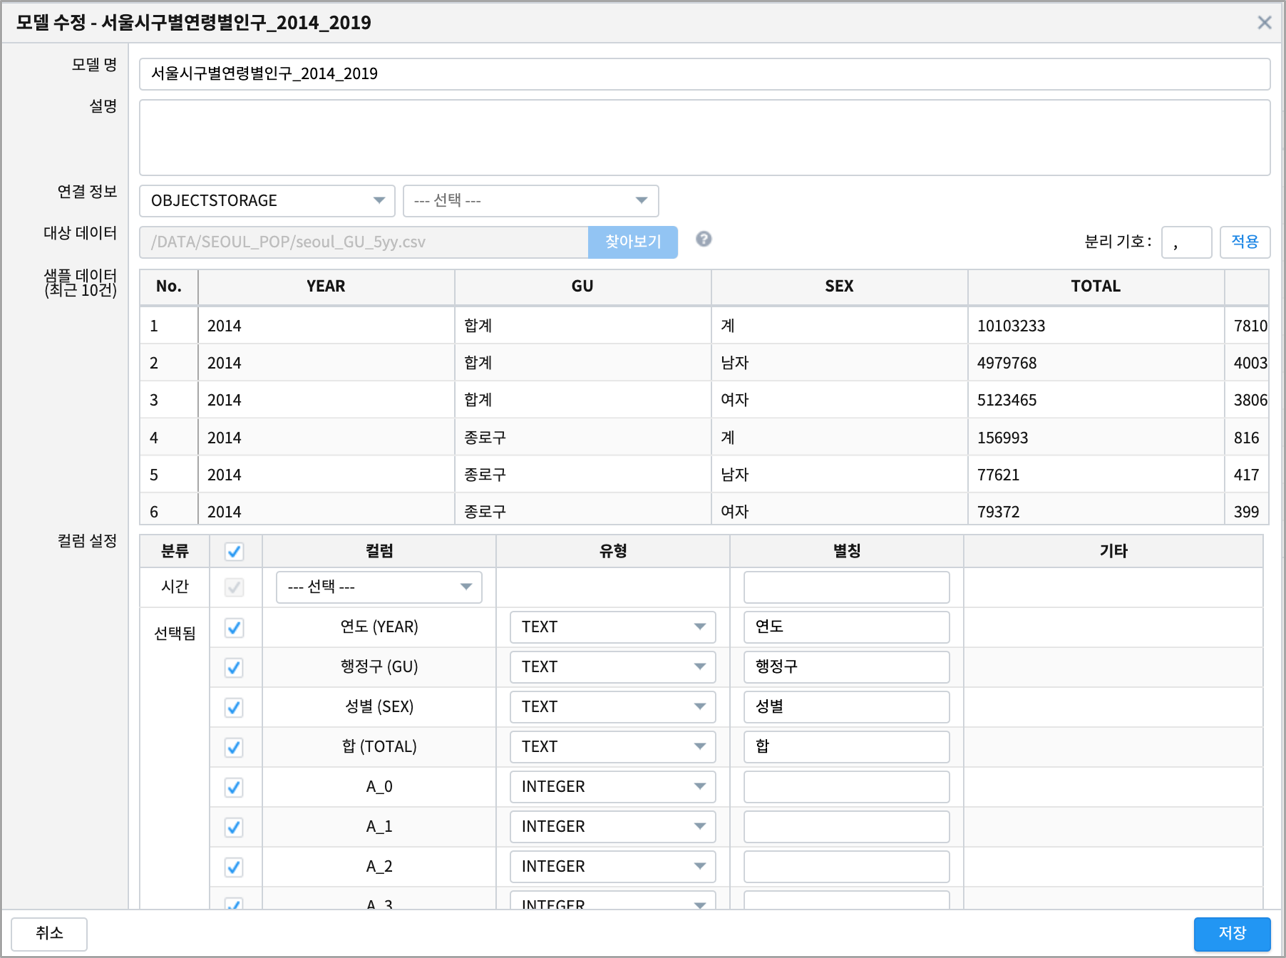This screenshot has width=1286, height=958.
Task: Click the 분리 기호 delimiter input
Action: (x=1187, y=242)
